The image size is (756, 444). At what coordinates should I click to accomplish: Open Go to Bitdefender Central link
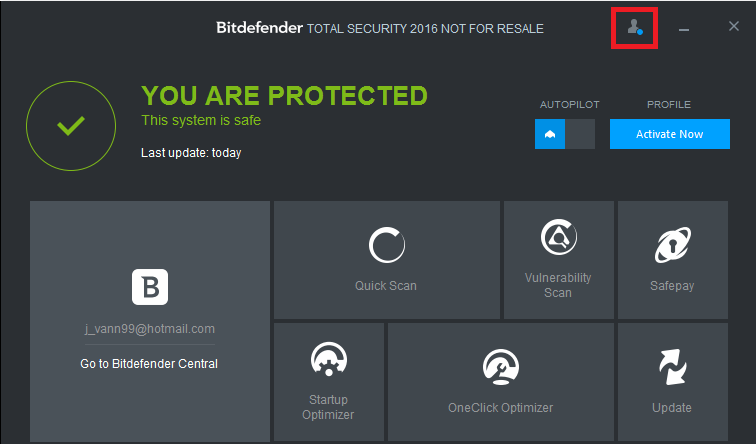click(149, 364)
